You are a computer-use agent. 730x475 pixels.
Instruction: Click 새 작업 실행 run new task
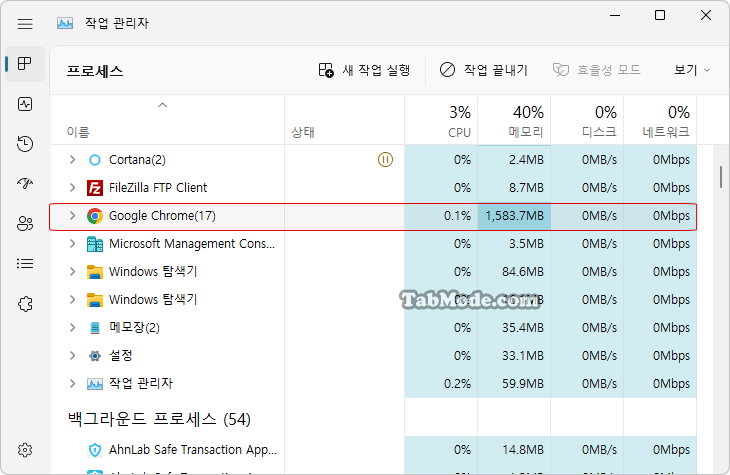tap(364, 70)
